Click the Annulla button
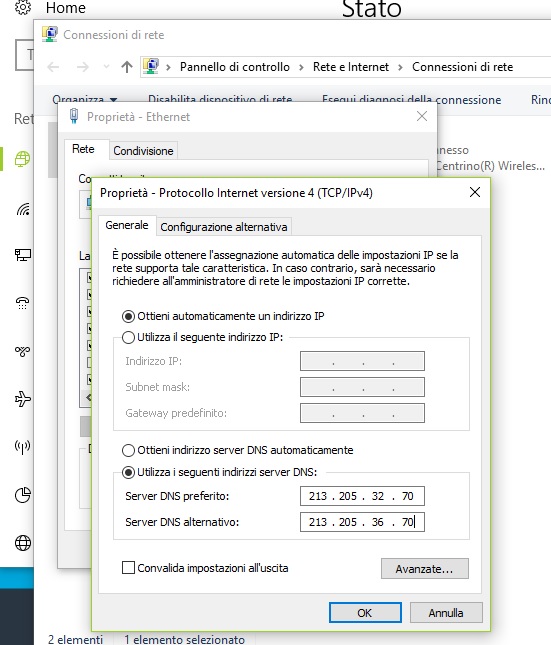The width and height of the screenshot is (551, 645). click(x=446, y=613)
